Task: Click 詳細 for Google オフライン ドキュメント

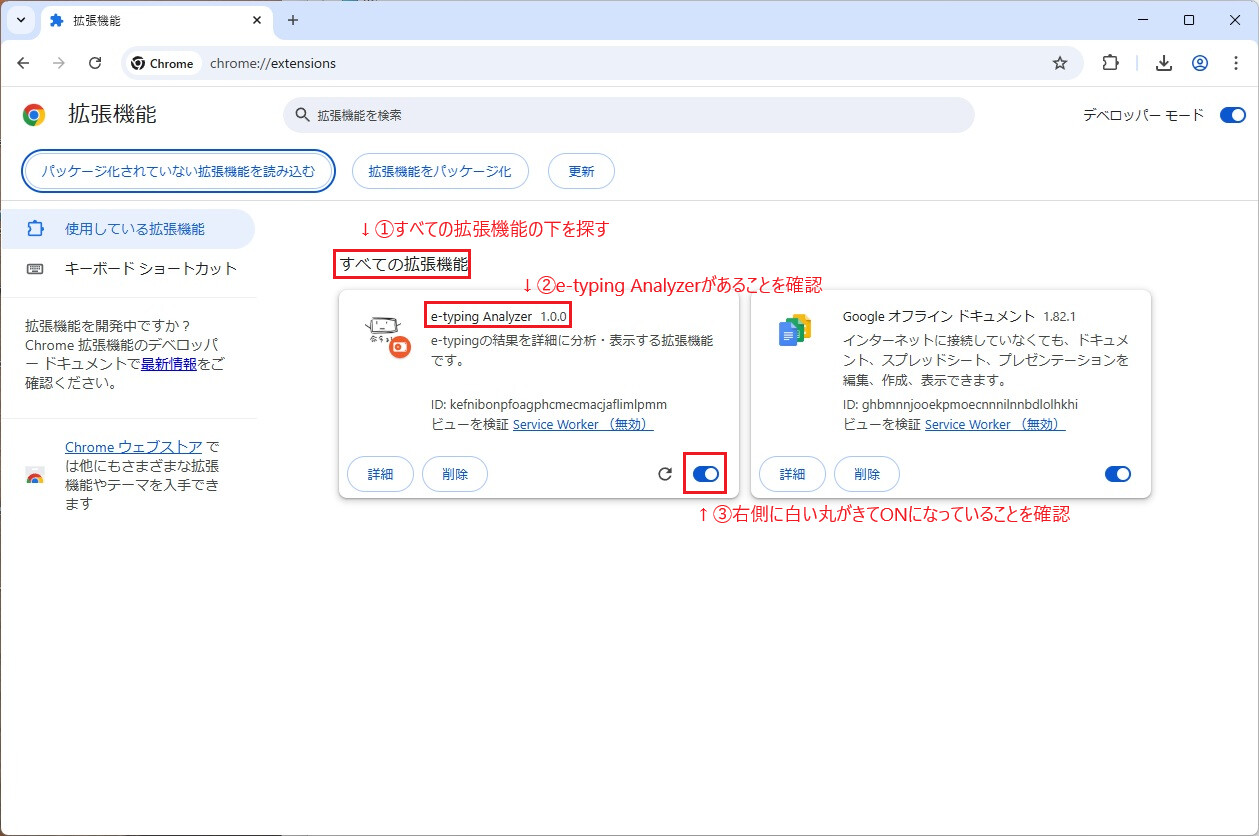Action: pos(792,474)
